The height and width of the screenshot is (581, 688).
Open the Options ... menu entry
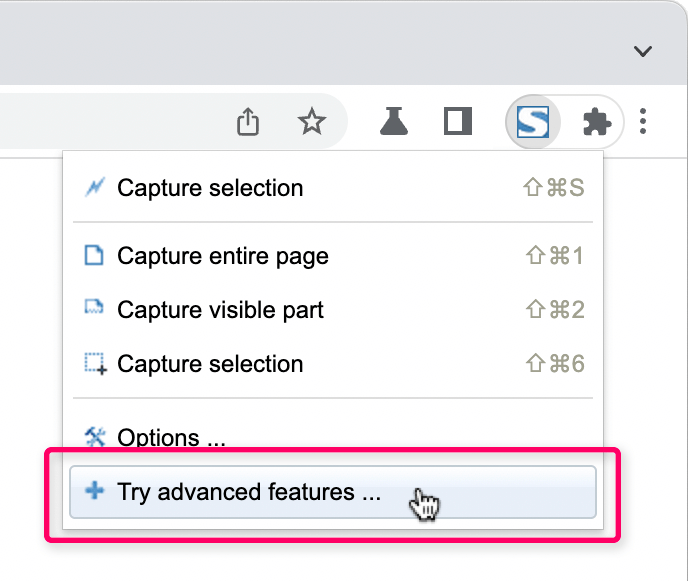pyautogui.click(x=171, y=438)
